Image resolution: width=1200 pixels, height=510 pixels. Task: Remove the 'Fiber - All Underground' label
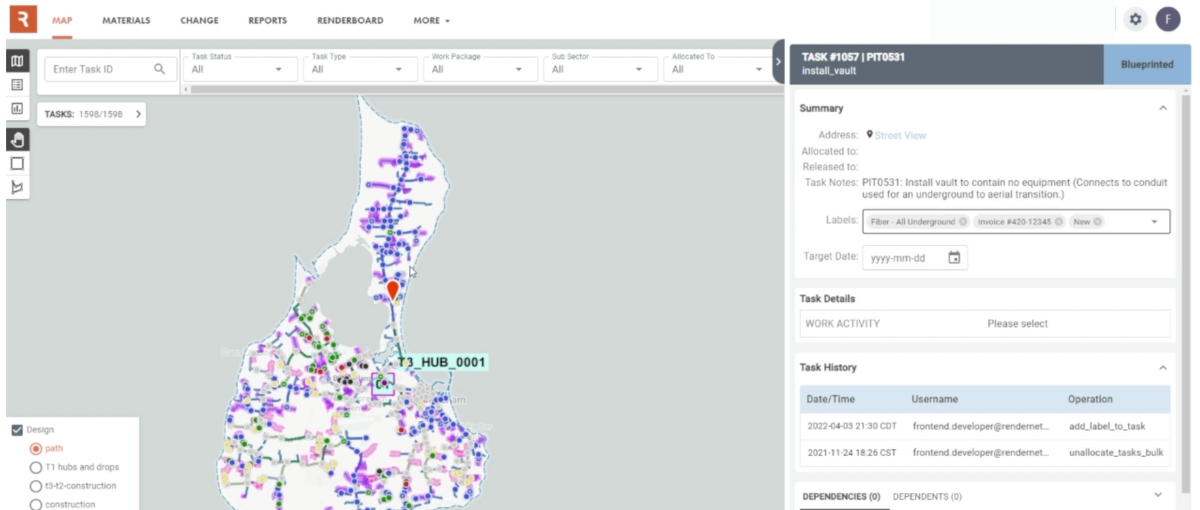click(x=963, y=222)
